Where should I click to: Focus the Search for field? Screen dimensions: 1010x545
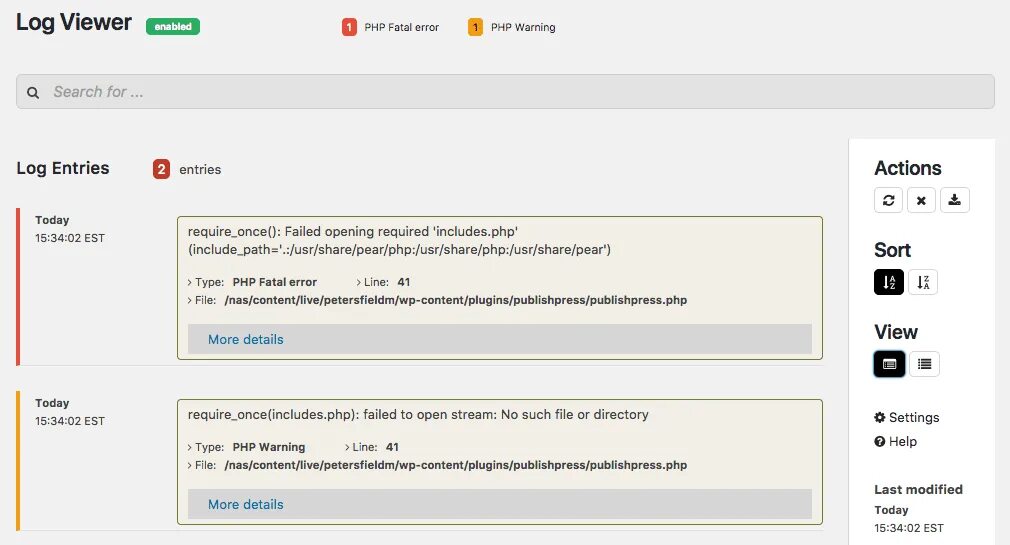(500, 92)
